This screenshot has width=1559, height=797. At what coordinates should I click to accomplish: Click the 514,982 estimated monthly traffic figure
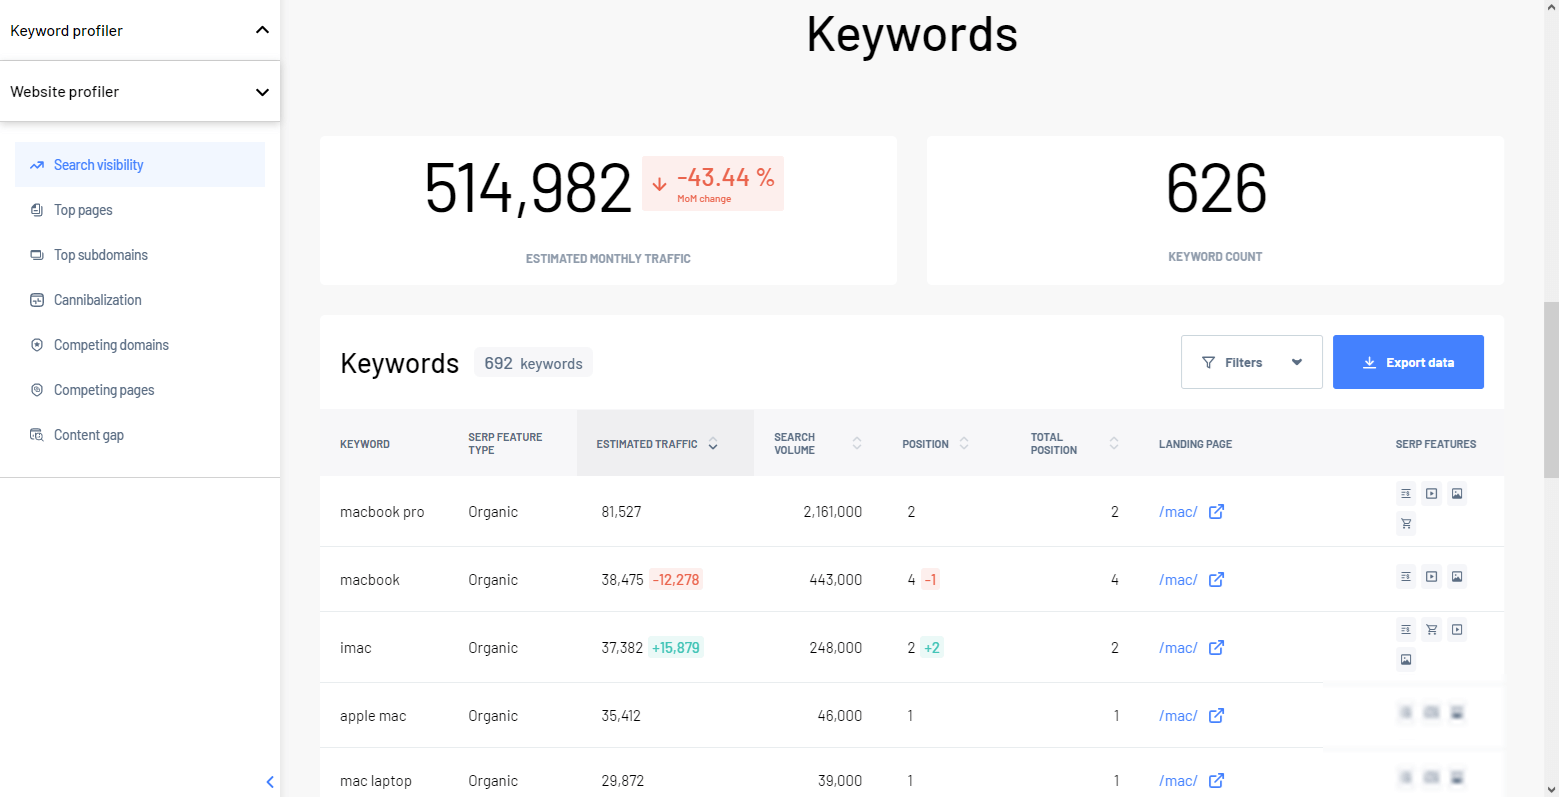tap(528, 188)
